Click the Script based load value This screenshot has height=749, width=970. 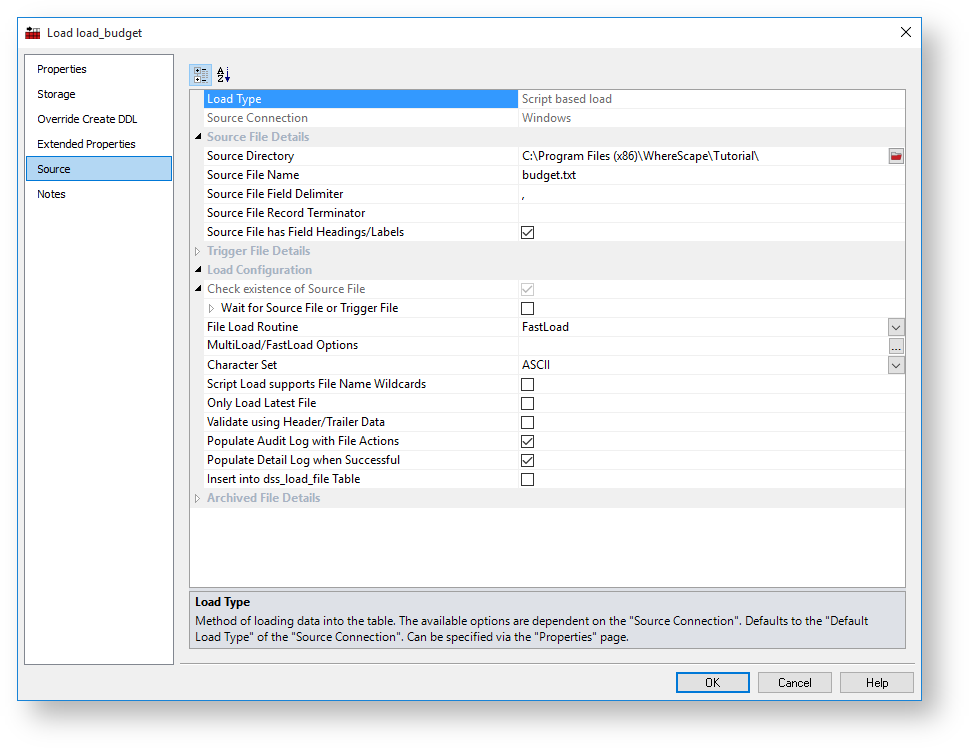coord(567,99)
